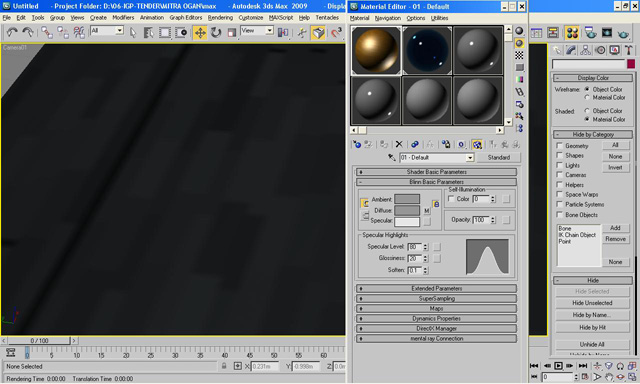Open the Hierarchy command panel tab
640x384 pixels.
pos(585,50)
